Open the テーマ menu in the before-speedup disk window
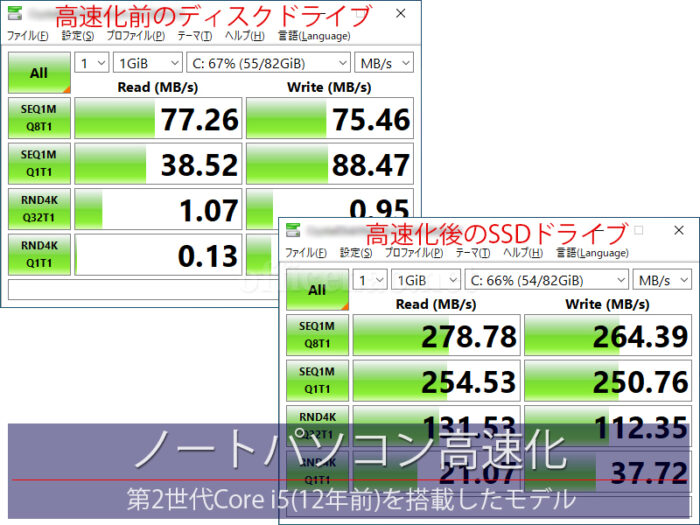Image resolution: width=700 pixels, height=525 pixels. pos(195,36)
